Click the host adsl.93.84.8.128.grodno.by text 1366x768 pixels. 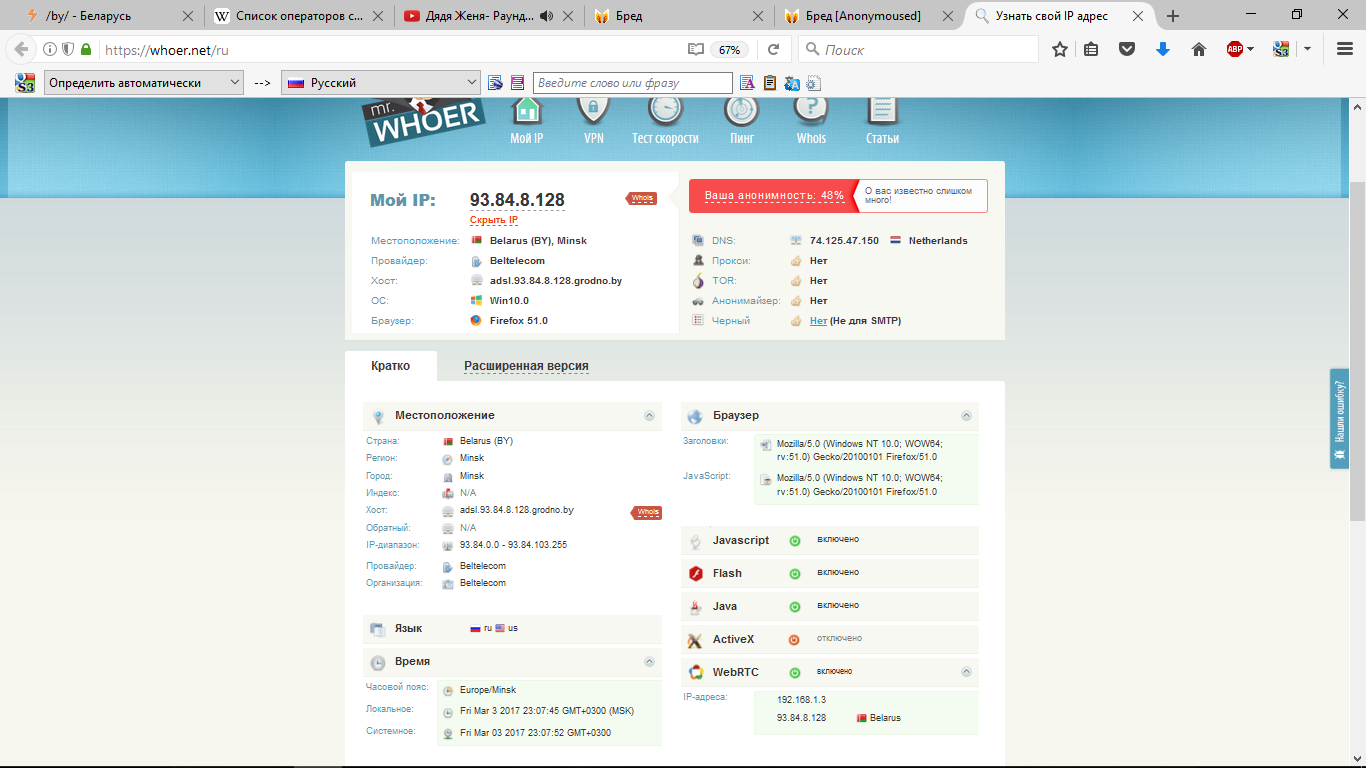coord(556,281)
